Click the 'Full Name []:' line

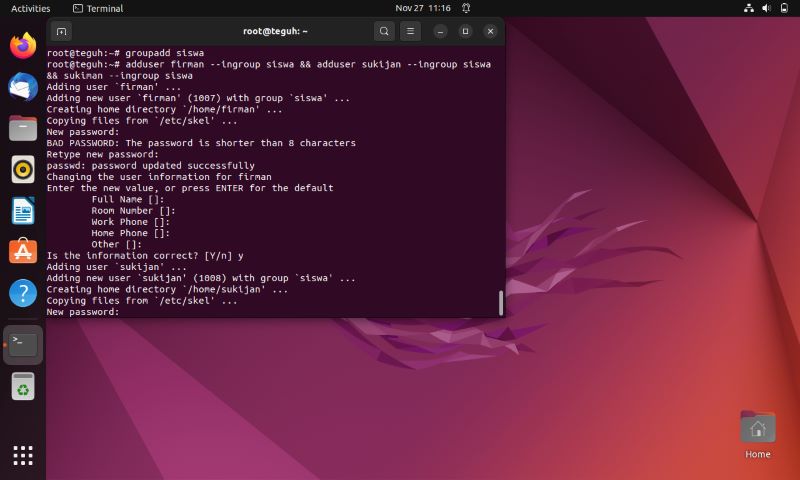click(x=128, y=199)
